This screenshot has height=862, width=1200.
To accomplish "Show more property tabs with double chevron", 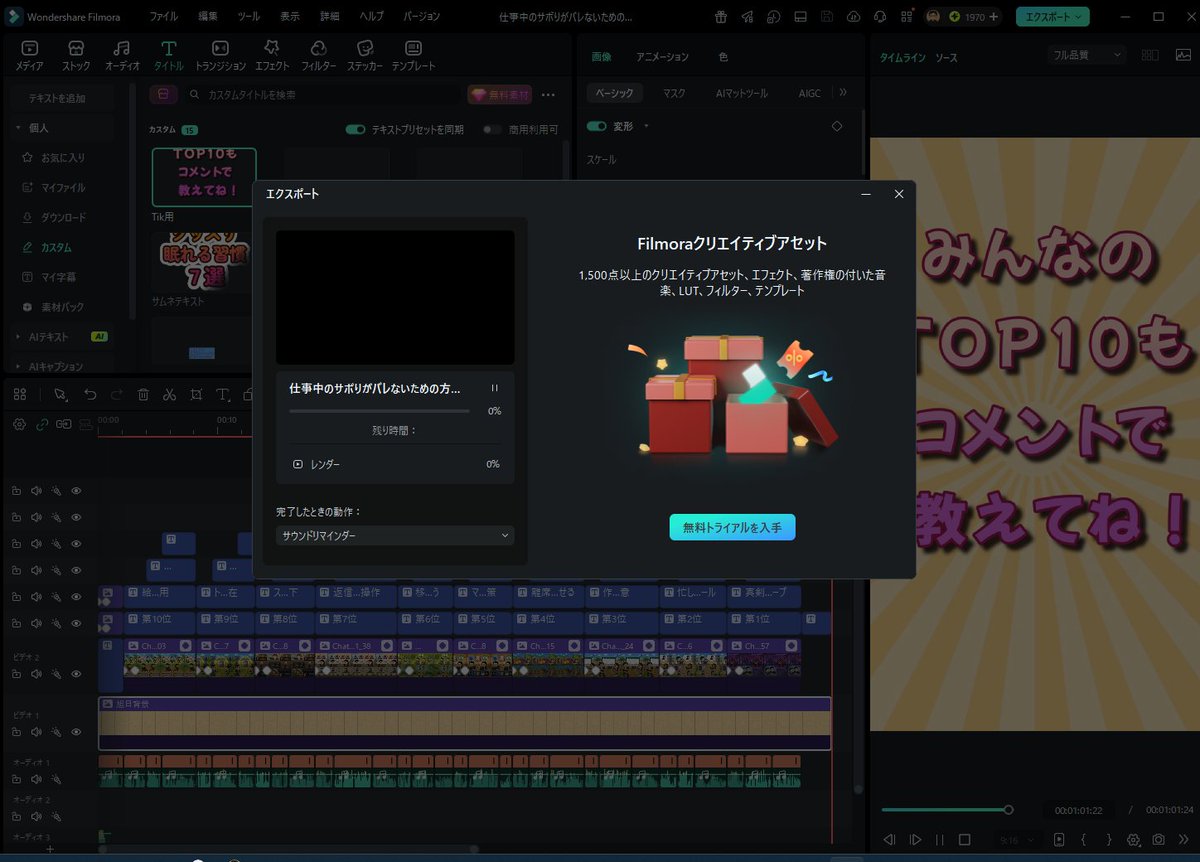I will [842, 93].
